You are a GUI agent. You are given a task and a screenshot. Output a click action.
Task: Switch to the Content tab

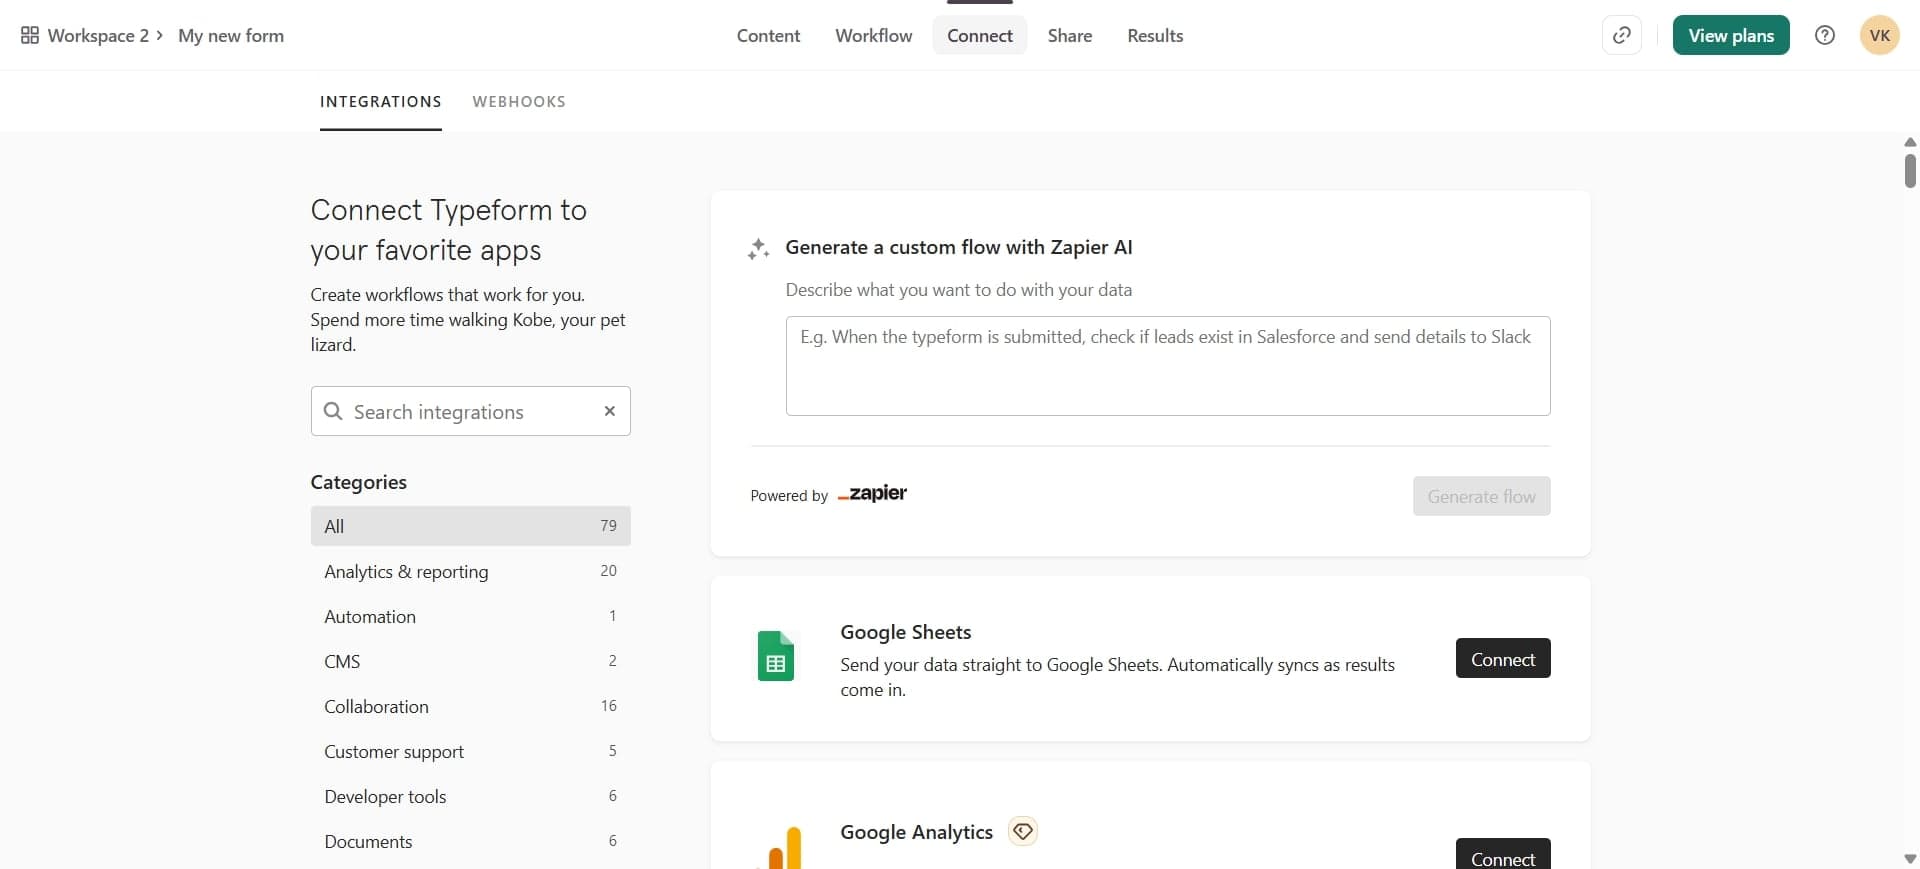click(x=768, y=36)
